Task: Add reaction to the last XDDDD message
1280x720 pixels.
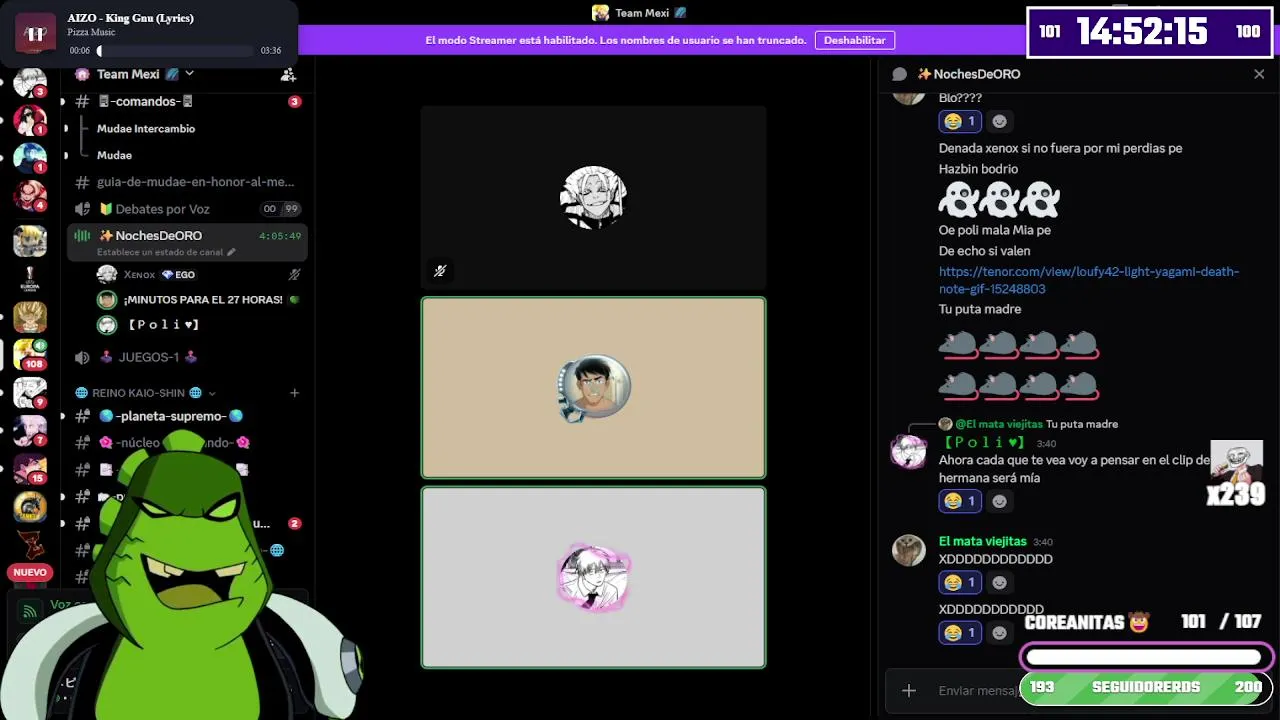Action: [x=999, y=633]
